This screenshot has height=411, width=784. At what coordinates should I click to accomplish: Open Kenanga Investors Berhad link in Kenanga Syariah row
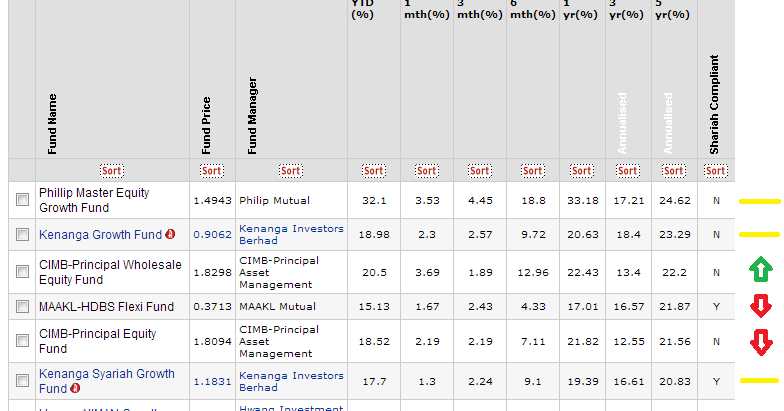point(291,382)
